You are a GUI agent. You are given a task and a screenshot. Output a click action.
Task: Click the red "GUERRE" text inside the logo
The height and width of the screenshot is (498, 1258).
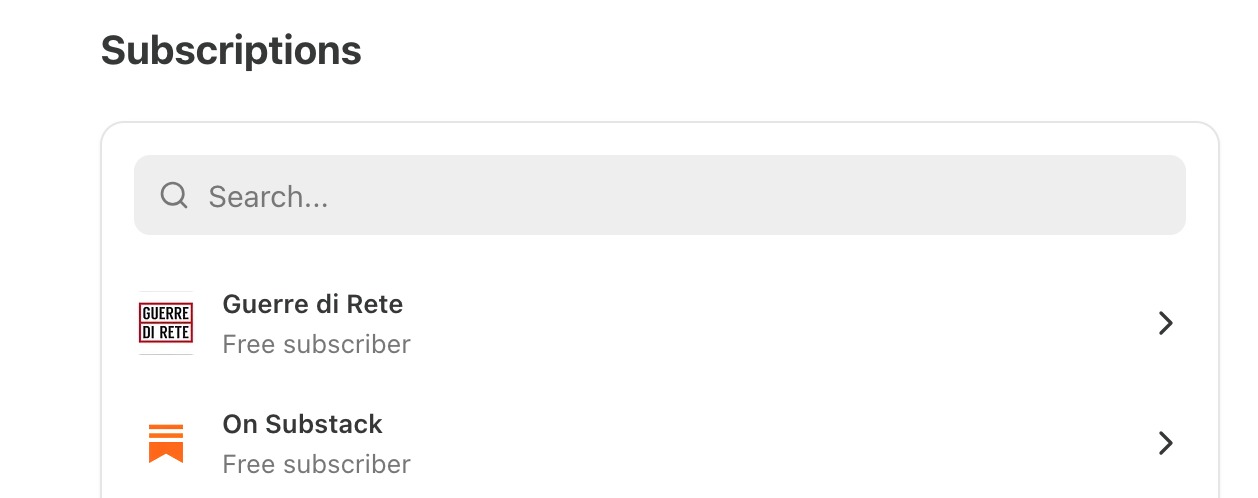(x=166, y=313)
